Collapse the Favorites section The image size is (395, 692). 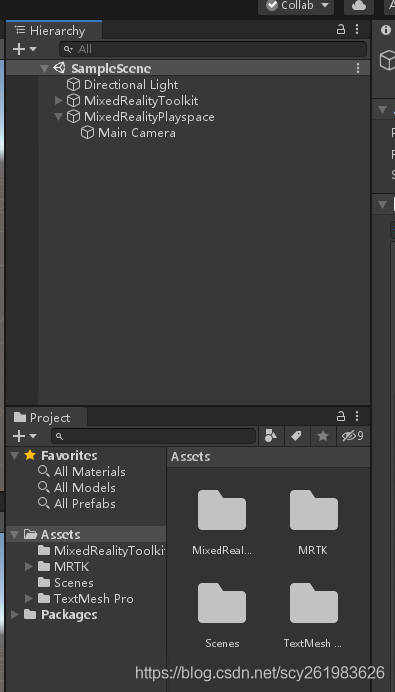pos(15,455)
